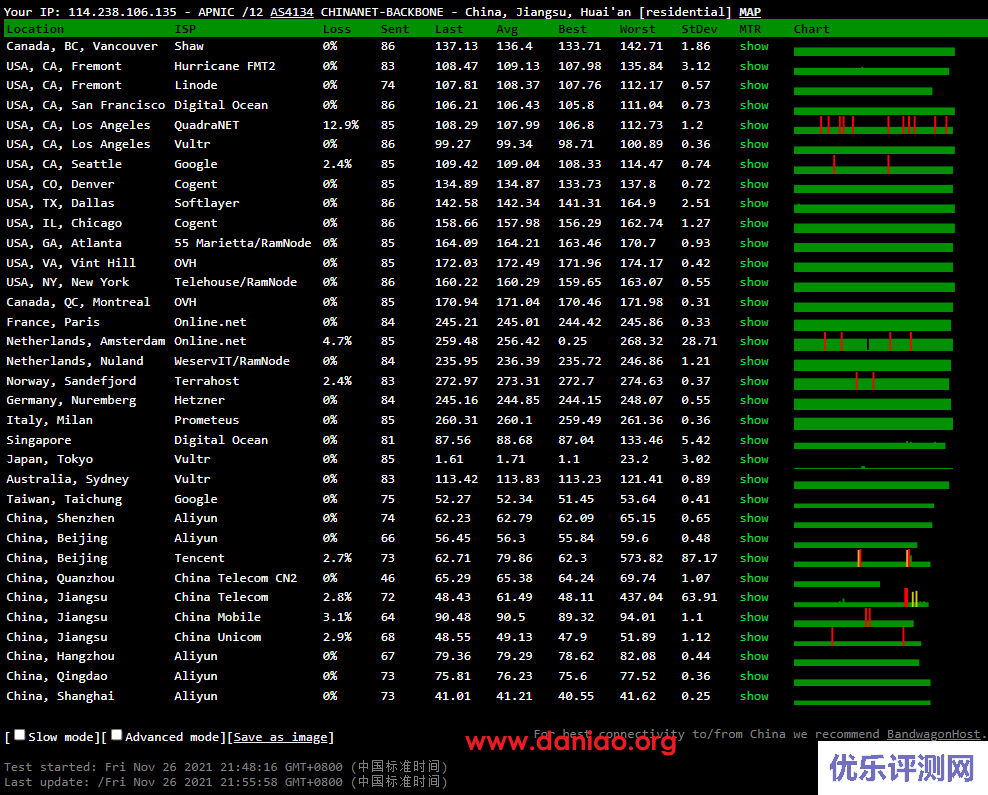The width and height of the screenshot is (988, 795).
Task: Show MTR for Hurricane FMT2 Fremont
Action: pos(754,66)
